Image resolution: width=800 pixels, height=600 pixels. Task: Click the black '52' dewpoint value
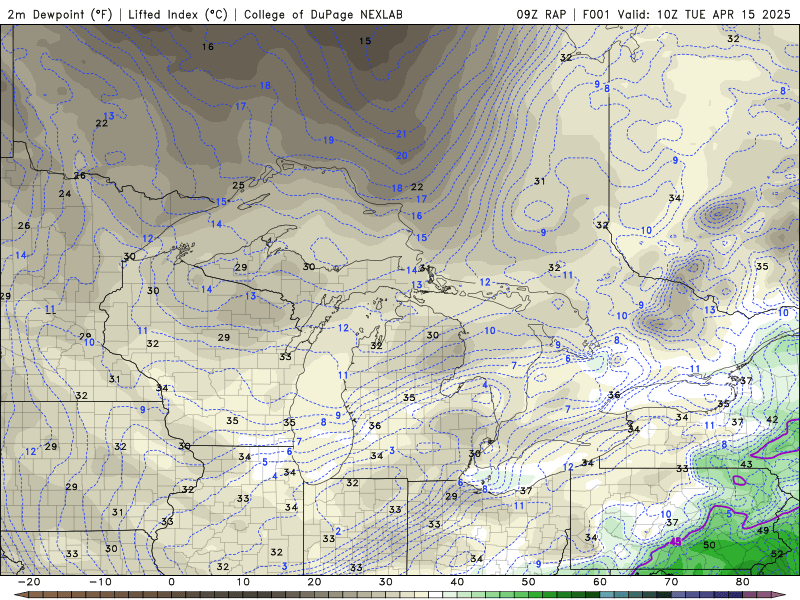777,554
